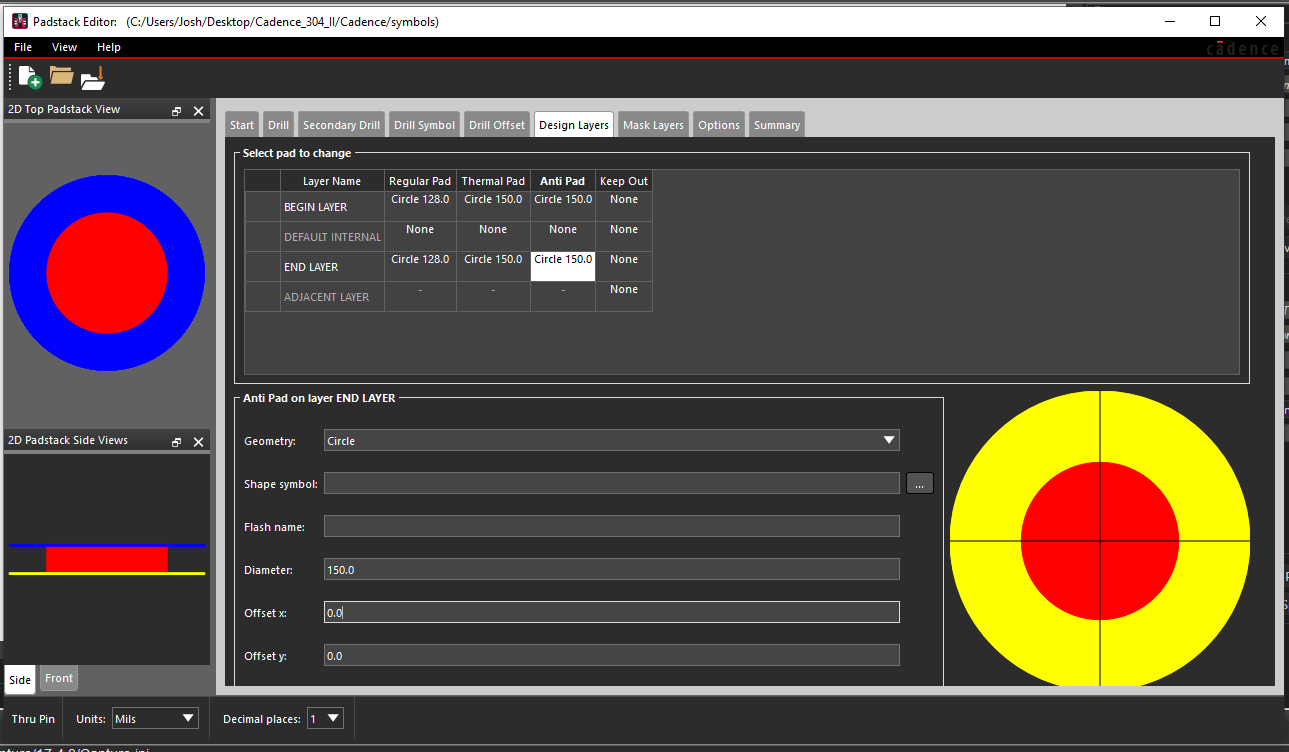Close the 2D Padstack Side Views panel

(x=198, y=442)
